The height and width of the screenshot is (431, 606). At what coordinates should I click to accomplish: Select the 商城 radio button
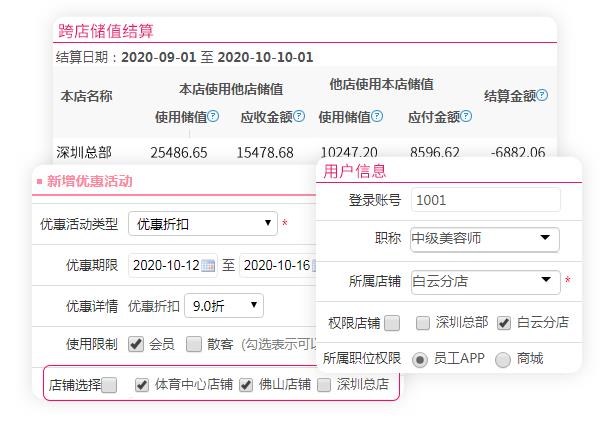(x=503, y=358)
